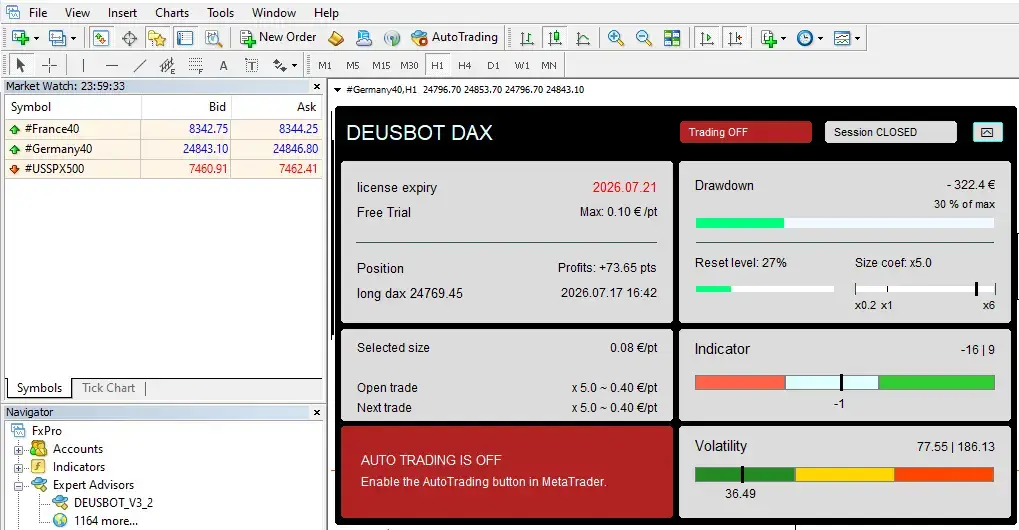Collapse the Expert Advisors node
Screen dimensions: 1019x530
(x=18, y=485)
